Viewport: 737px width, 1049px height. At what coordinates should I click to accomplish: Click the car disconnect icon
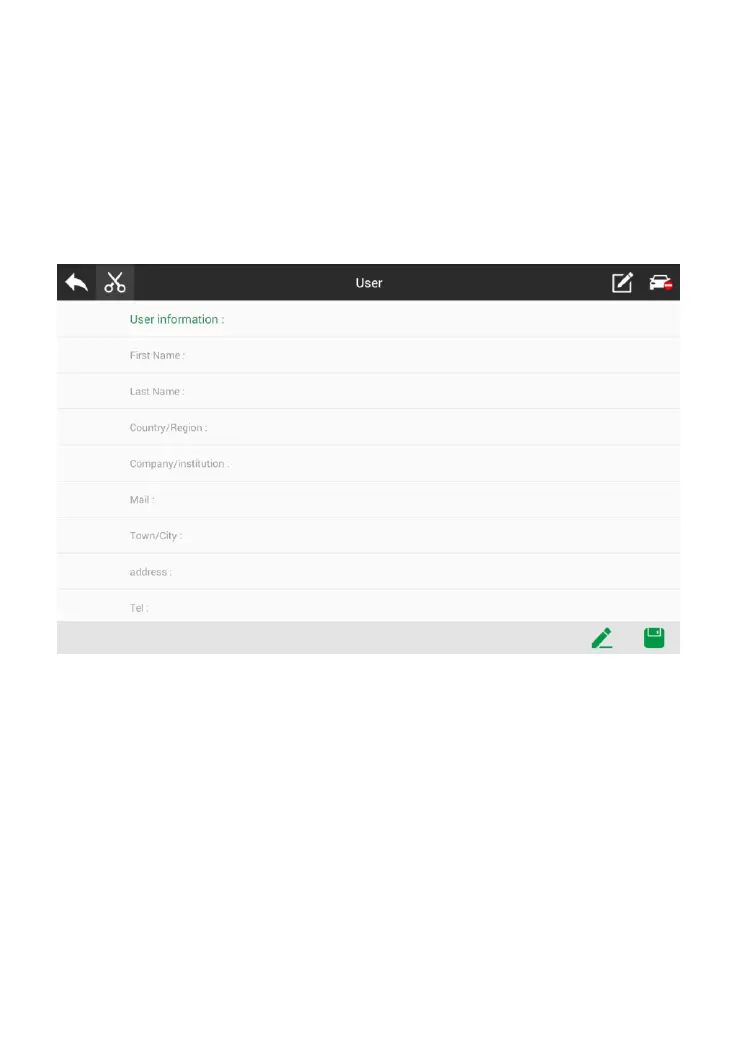click(660, 282)
